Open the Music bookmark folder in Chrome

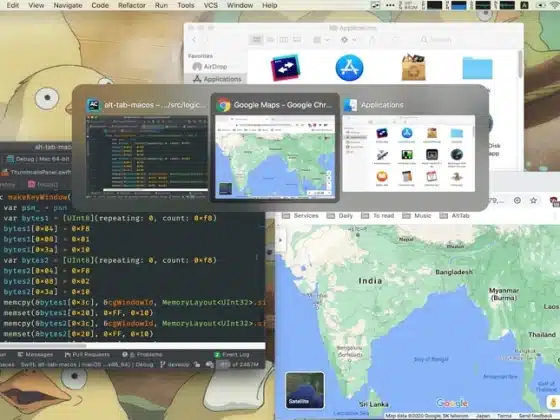pos(416,216)
